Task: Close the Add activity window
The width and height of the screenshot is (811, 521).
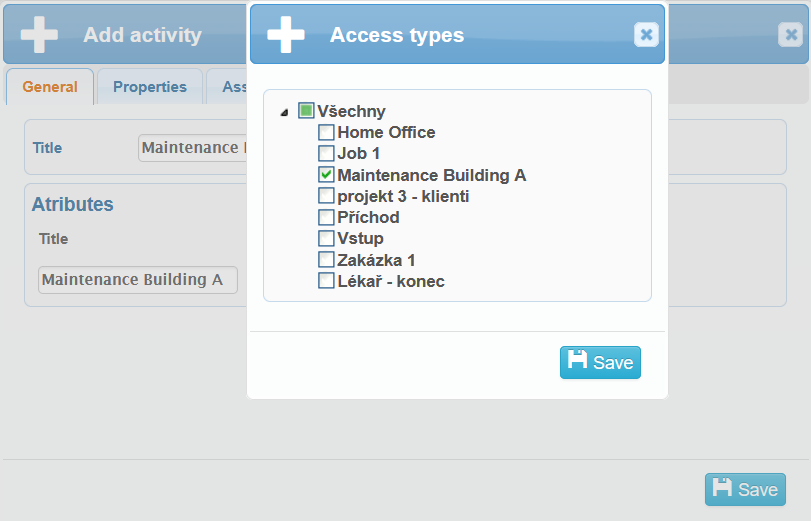Action: click(x=790, y=35)
